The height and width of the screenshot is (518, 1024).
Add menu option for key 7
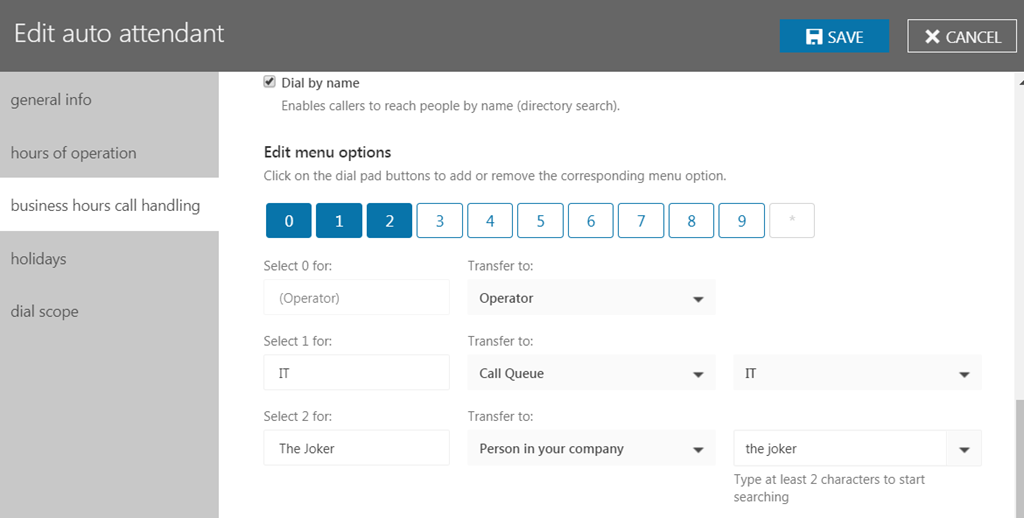coord(641,221)
